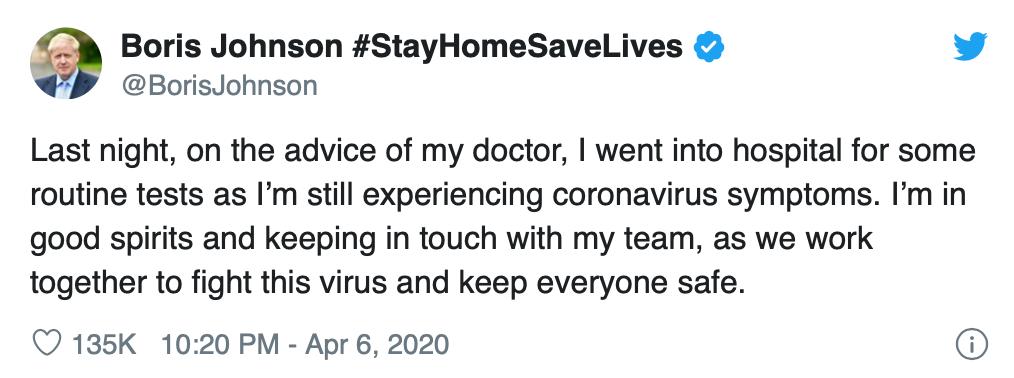1014x378 pixels.
Task: Visit the @BorisJohnson handle
Action: 219,86
